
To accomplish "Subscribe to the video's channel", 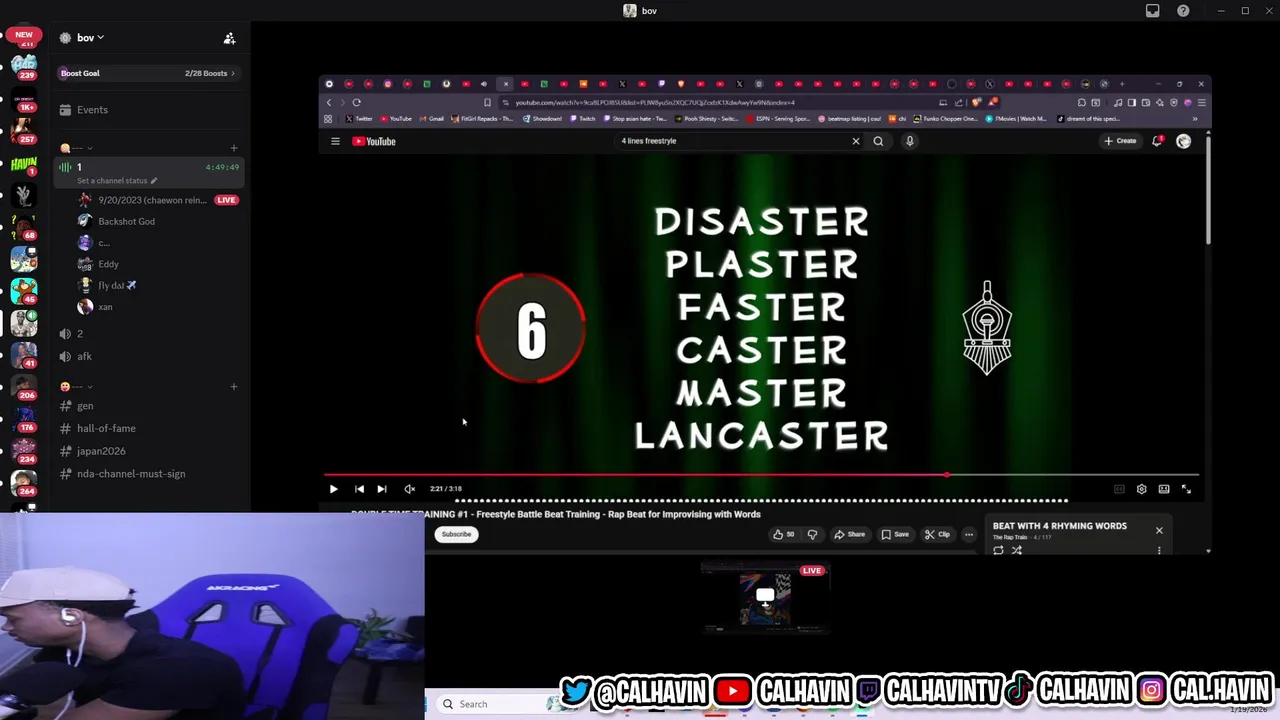I will pyautogui.click(x=456, y=534).
